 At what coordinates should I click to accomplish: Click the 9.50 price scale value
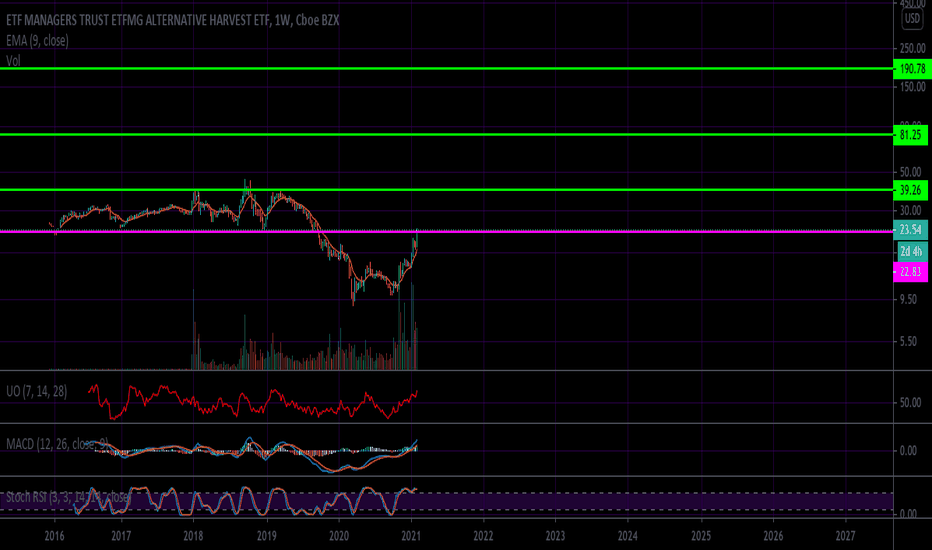tap(908, 300)
